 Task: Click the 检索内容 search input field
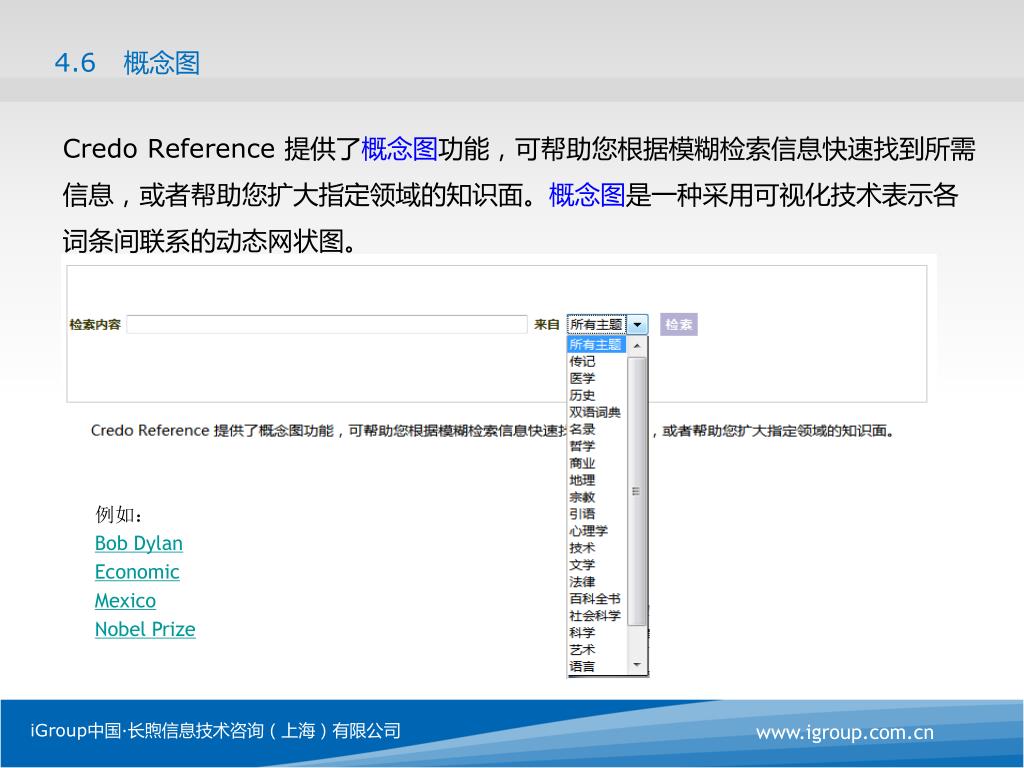tap(327, 325)
